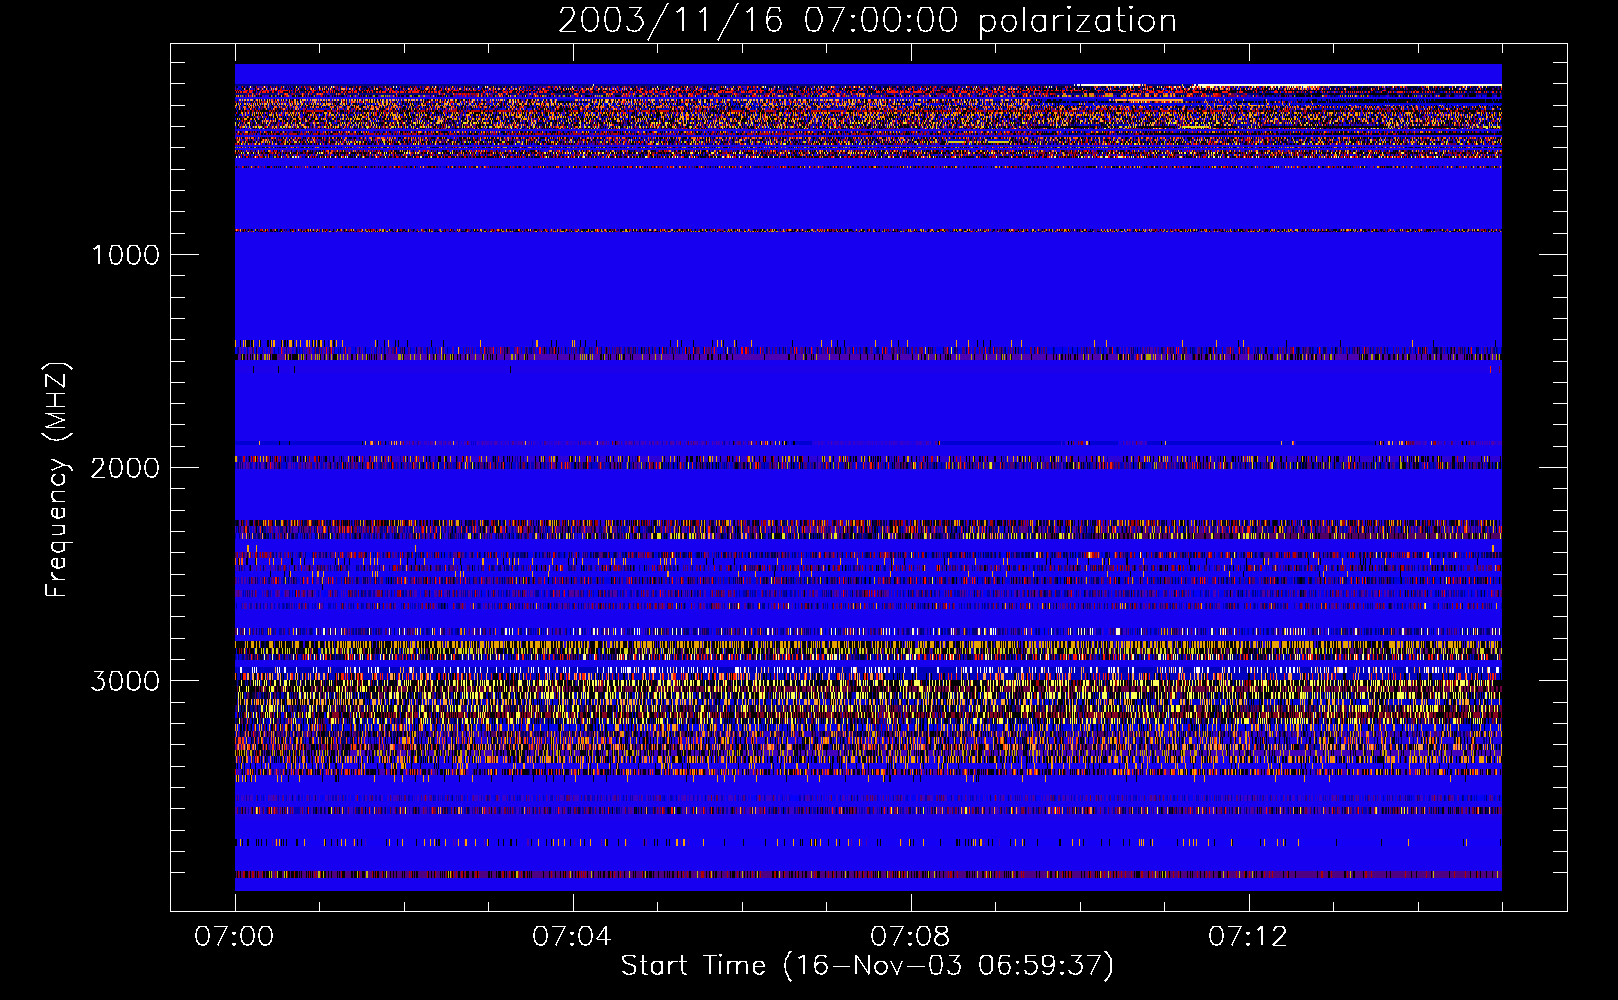Image resolution: width=1618 pixels, height=1000 pixels.
Task: Click the plot title '2003/11/16 07:00:00 polarization'
Action: pos(867,21)
